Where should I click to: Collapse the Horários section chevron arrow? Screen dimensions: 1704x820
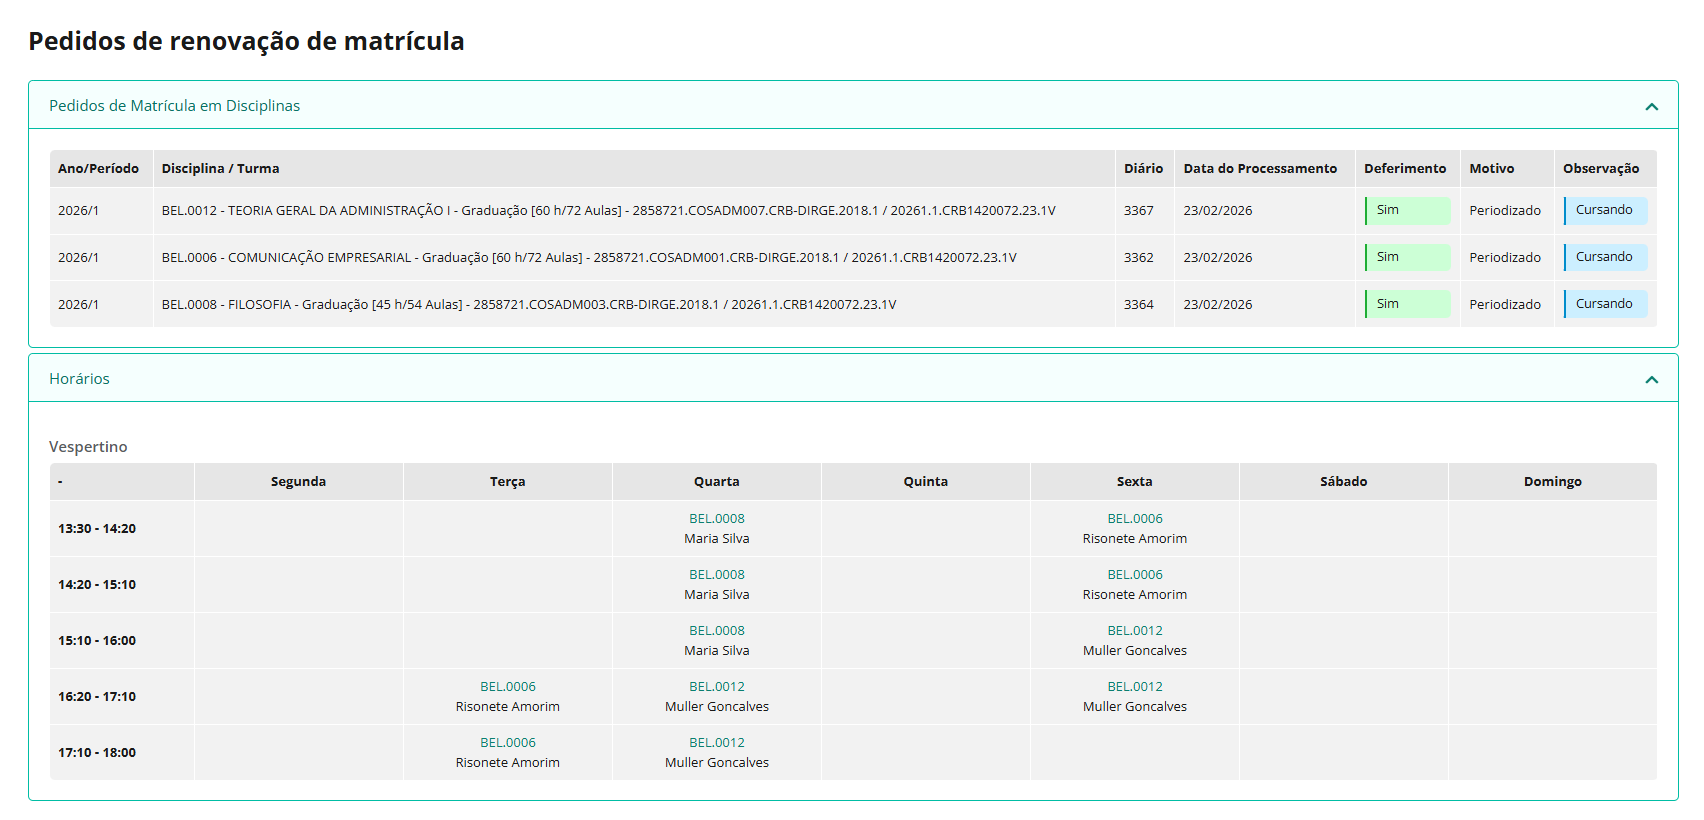pos(1651,379)
